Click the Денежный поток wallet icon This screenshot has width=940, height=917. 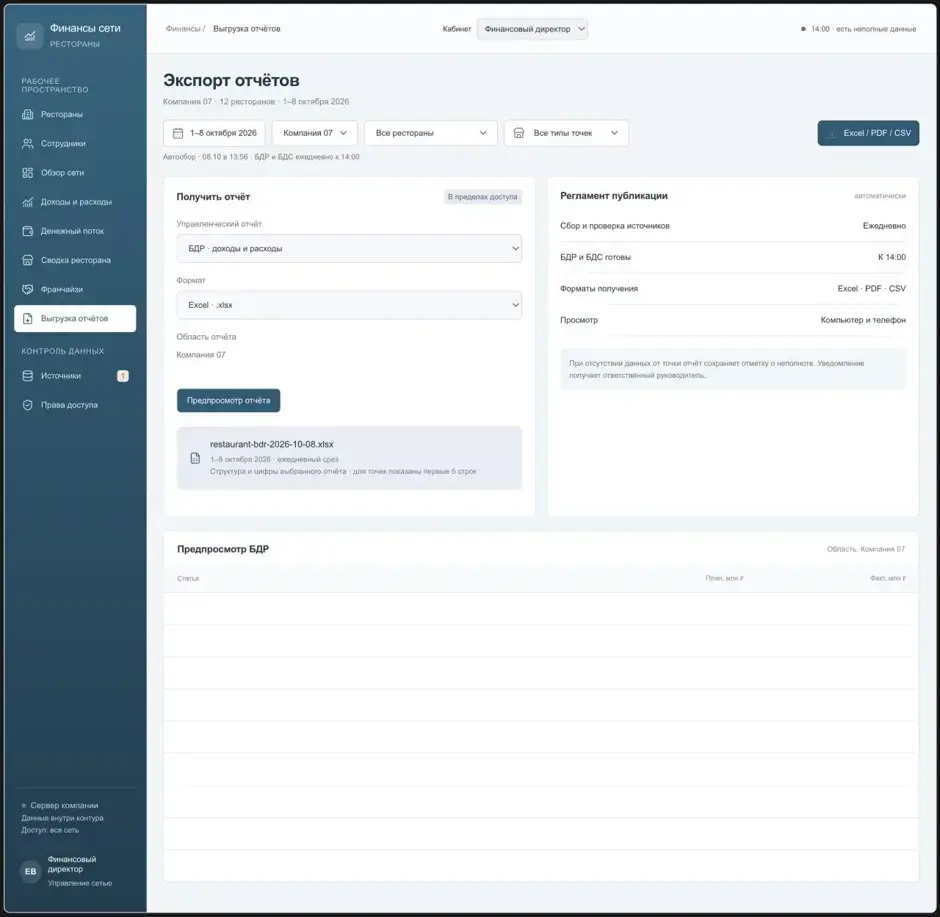pos(28,231)
